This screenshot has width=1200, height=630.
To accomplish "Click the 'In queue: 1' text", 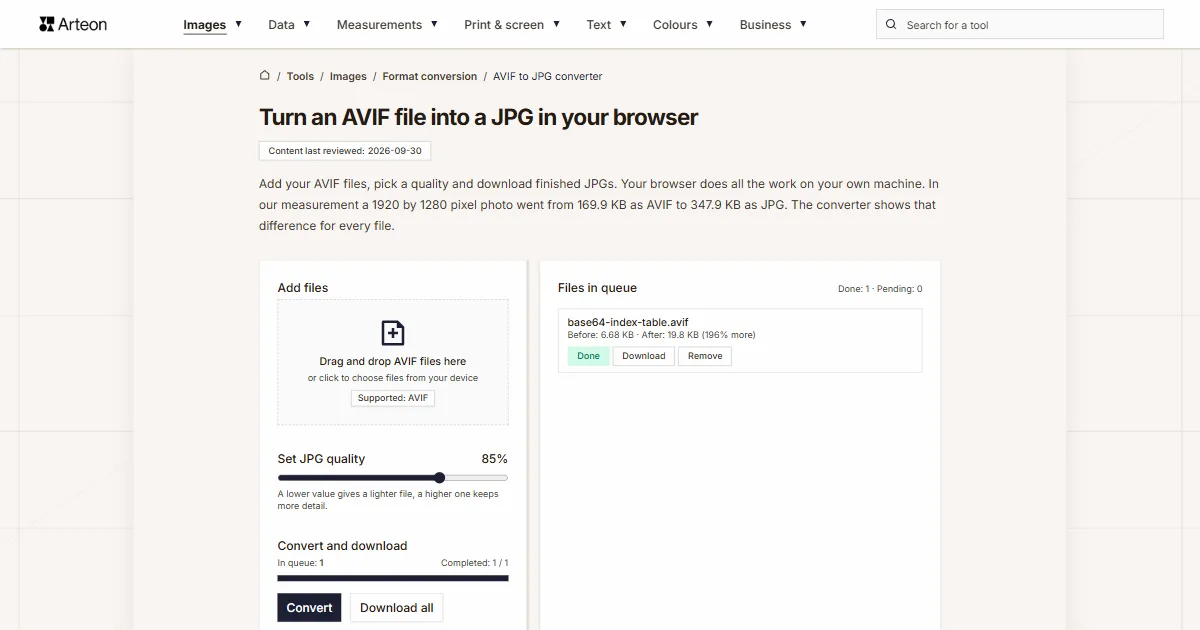I will (x=300, y=563).
